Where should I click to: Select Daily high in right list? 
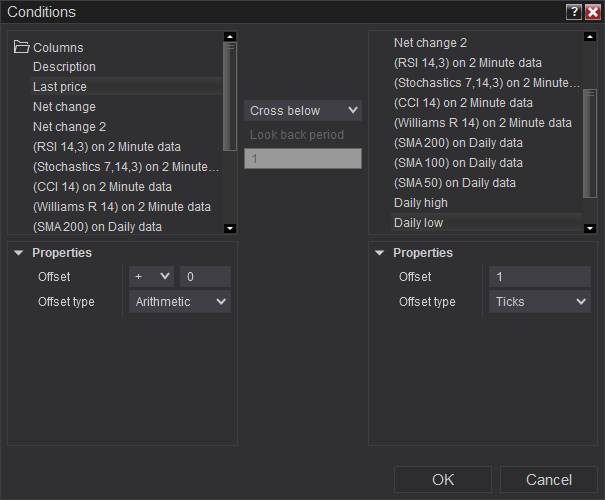pyautogui.click(x=420, y=203)
